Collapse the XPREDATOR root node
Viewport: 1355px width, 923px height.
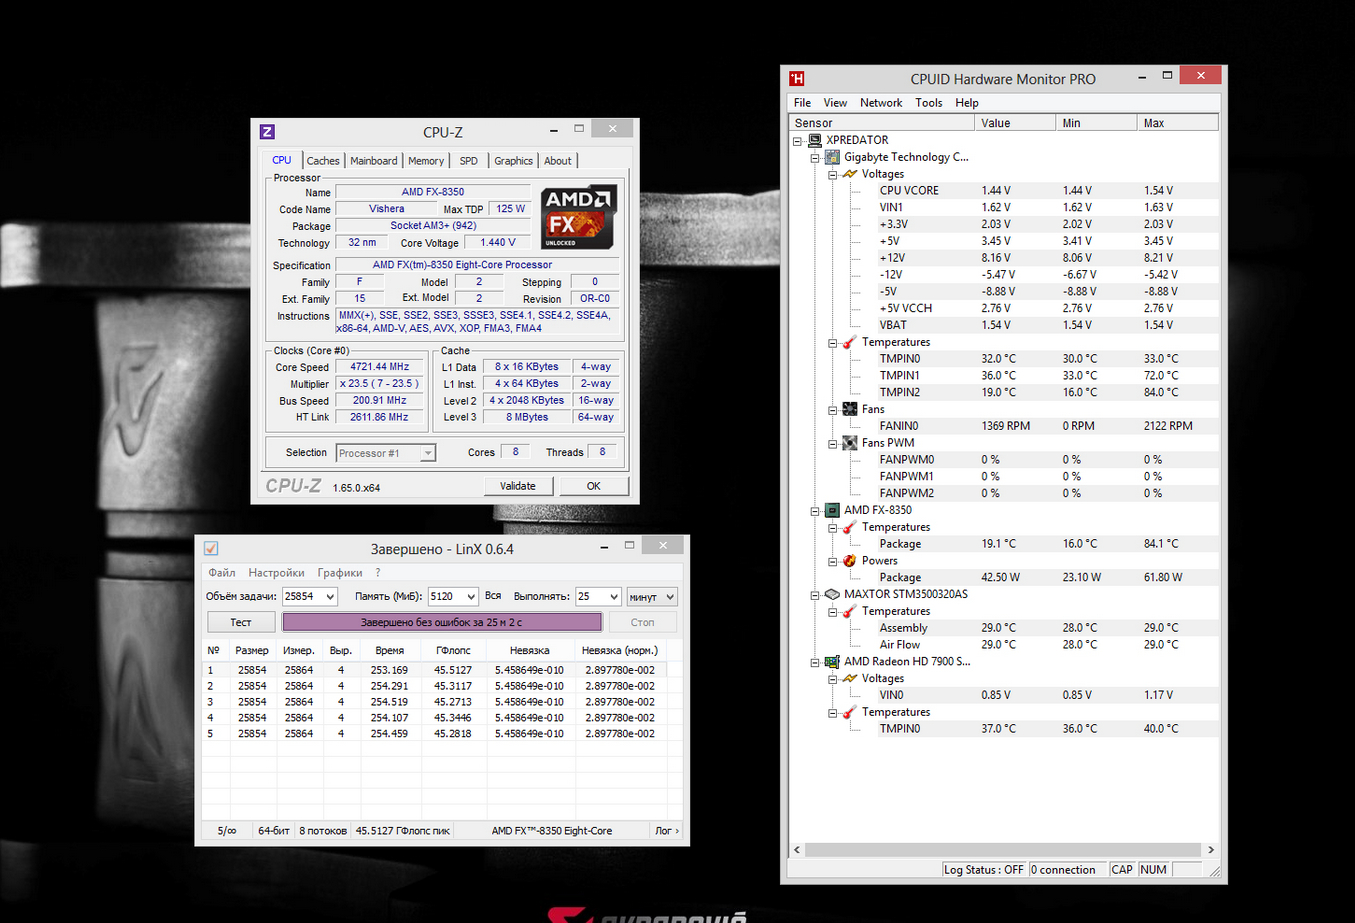coord(798,141)
